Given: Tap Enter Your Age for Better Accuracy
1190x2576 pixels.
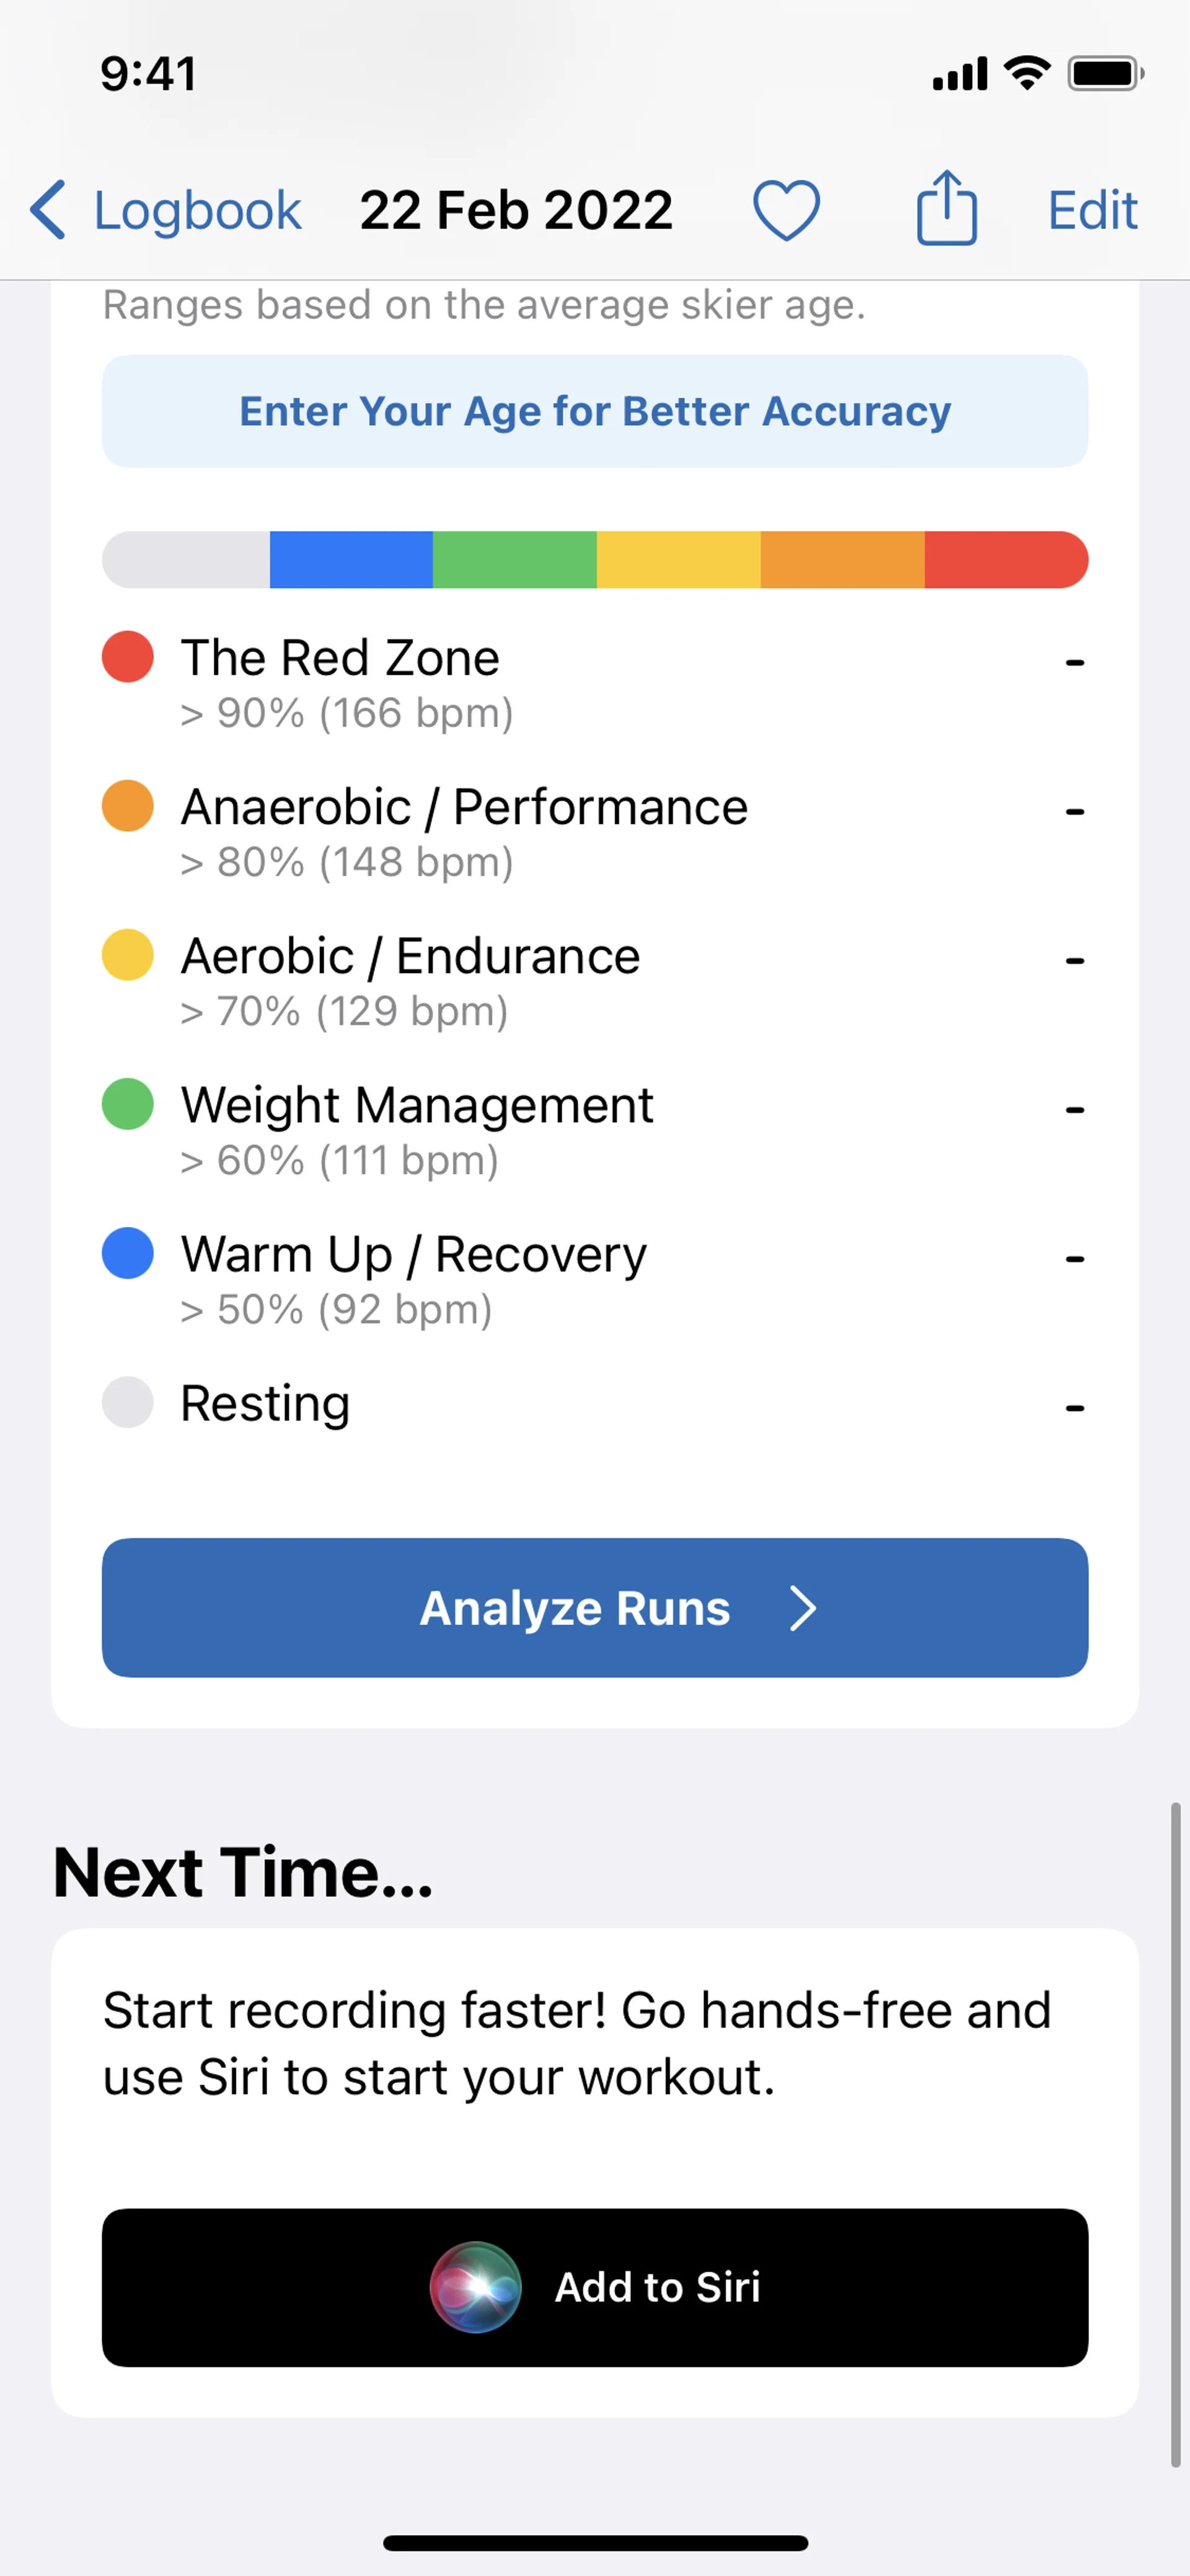Looking at the screenshot, I should tap(595, 411).
